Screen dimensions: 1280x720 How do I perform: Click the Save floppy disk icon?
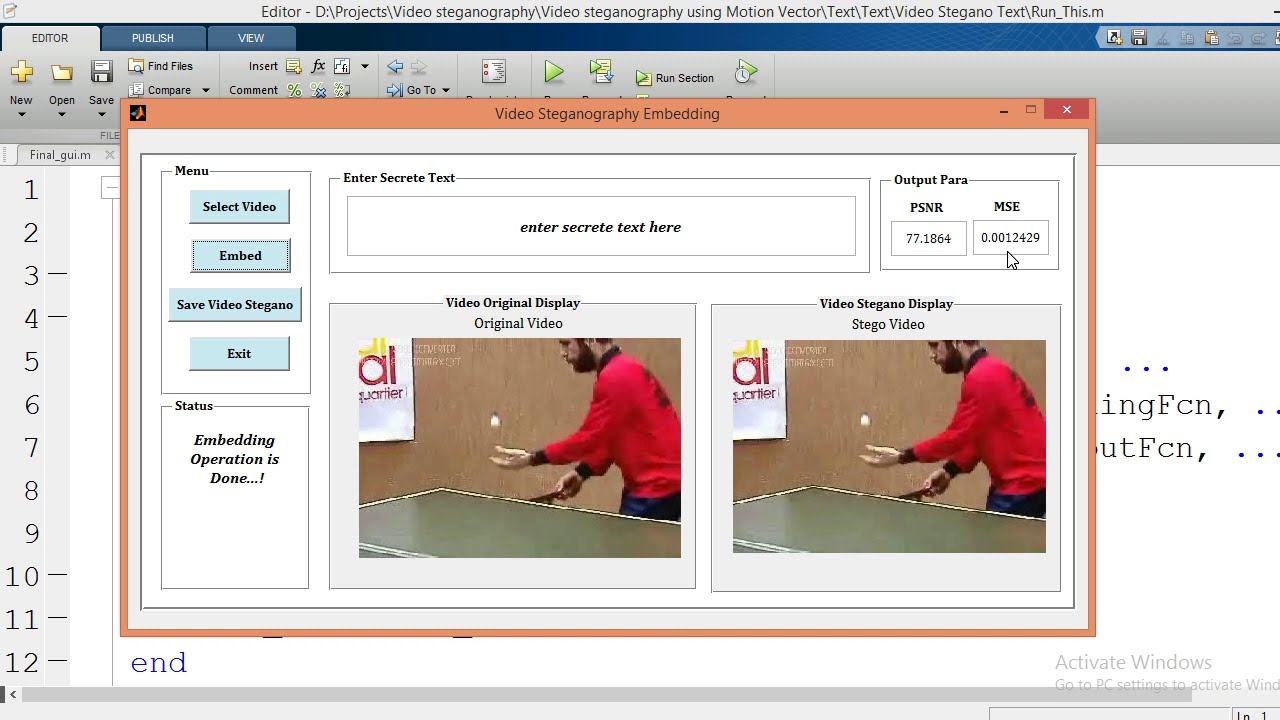(x=101, y=72)
